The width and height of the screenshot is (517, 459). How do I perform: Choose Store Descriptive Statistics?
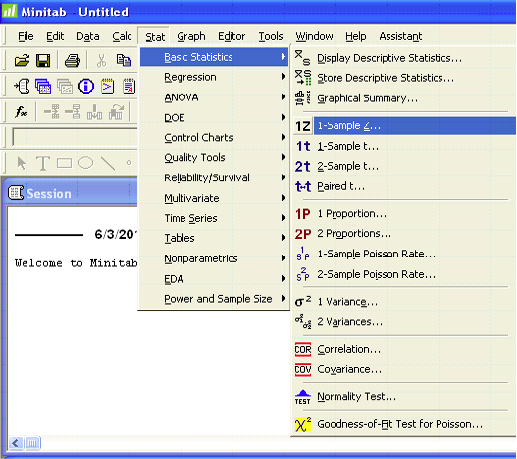404,78
